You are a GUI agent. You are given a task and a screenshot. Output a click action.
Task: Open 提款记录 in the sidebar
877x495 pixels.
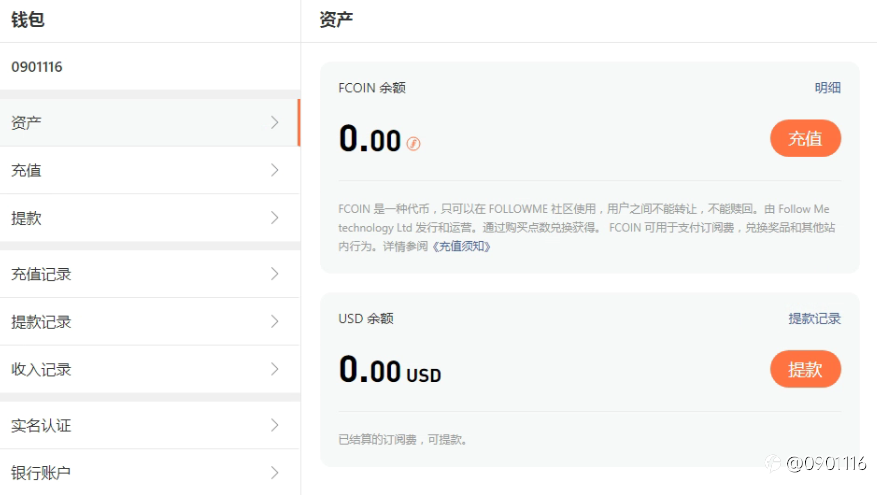click(150, 322)
